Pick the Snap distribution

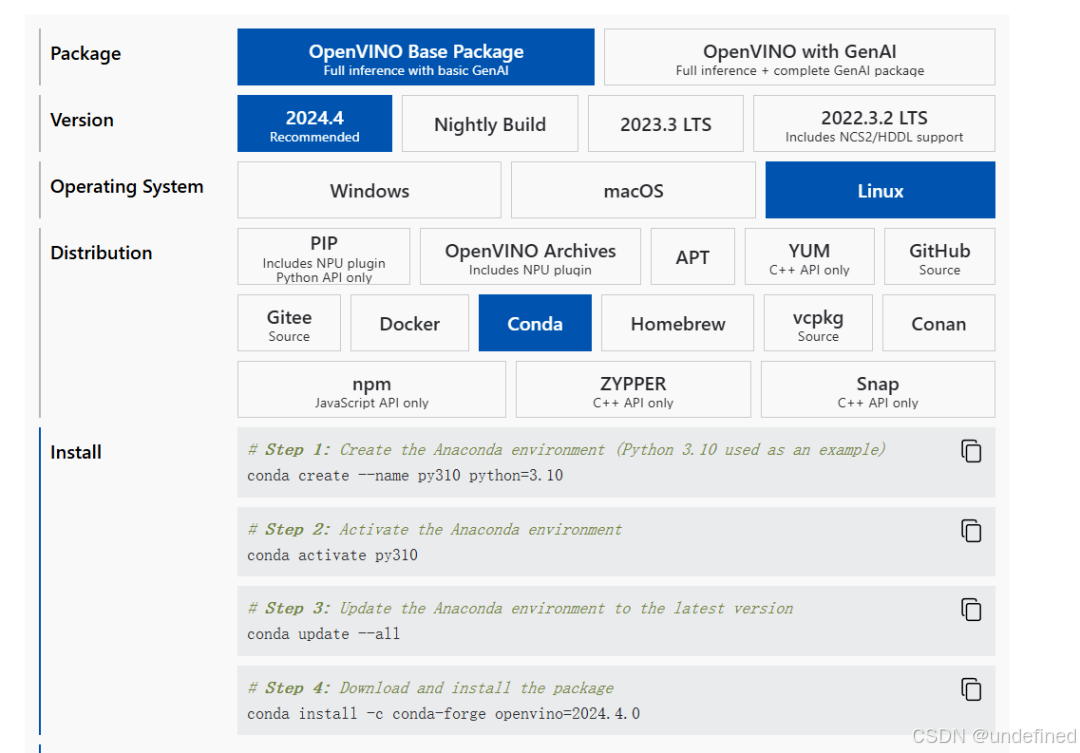point(878,389)
